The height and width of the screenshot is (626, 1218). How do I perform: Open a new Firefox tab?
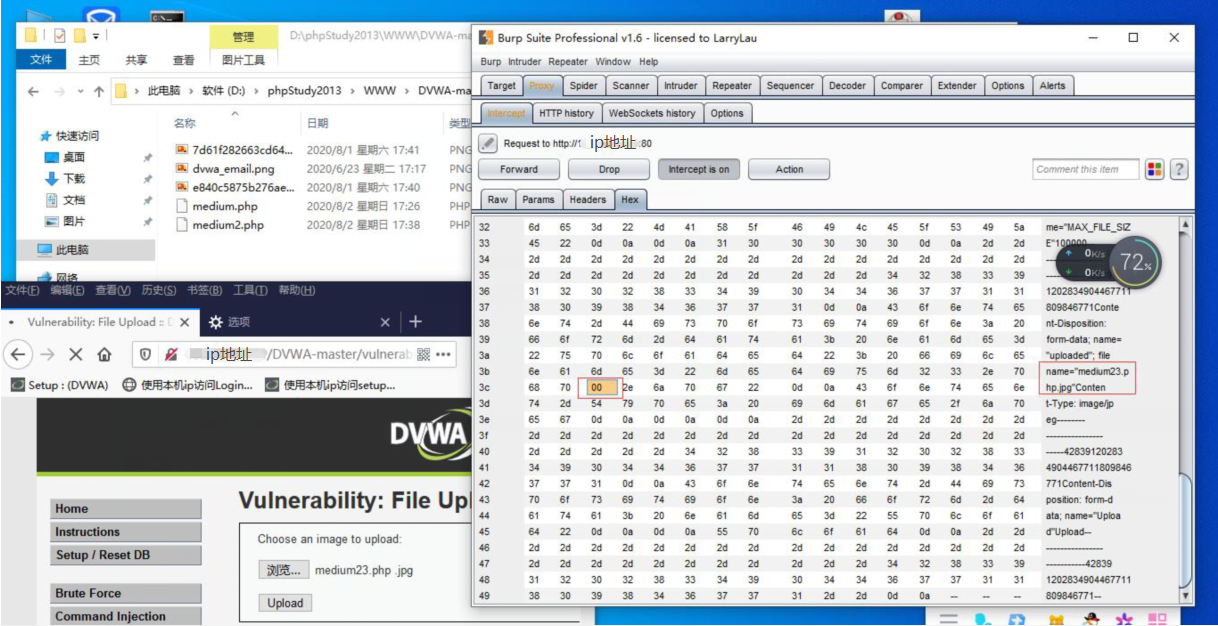point(415,322)
